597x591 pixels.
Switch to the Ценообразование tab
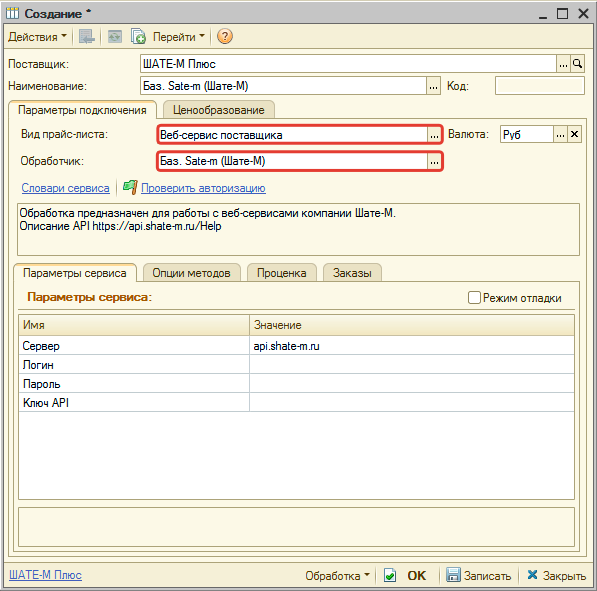tap(219, 110)
